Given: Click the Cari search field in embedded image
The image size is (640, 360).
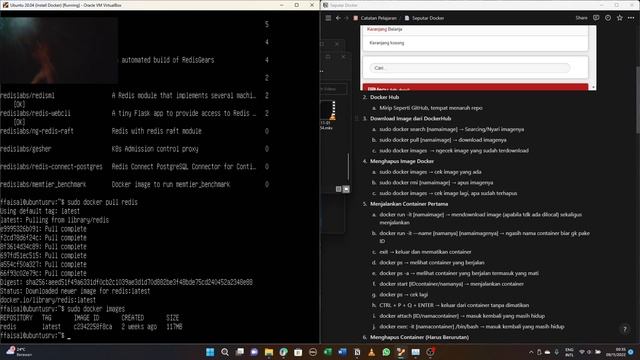Looking at the screenshot, I should click(469, 68).
